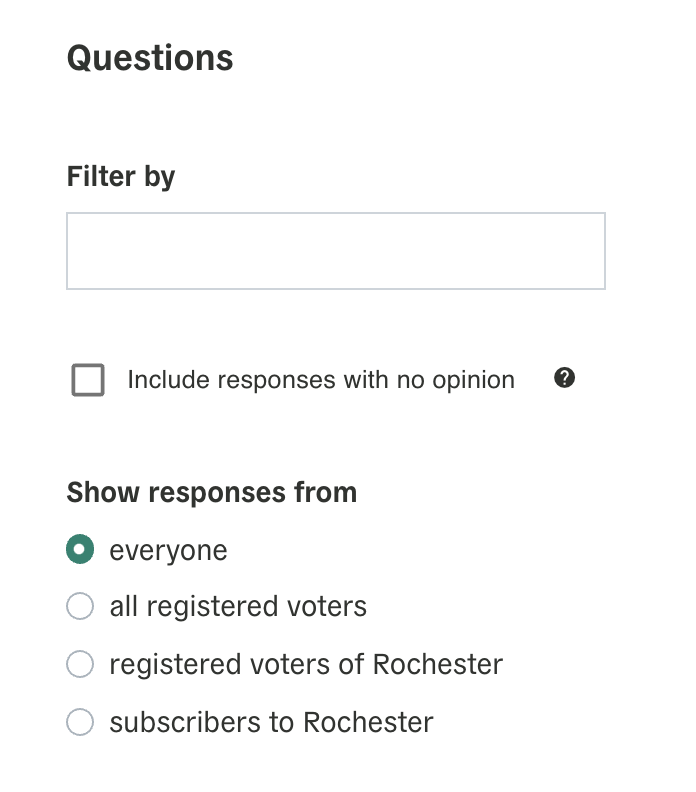
Task: Focus the Filter by text input
Action: point(336,251)
